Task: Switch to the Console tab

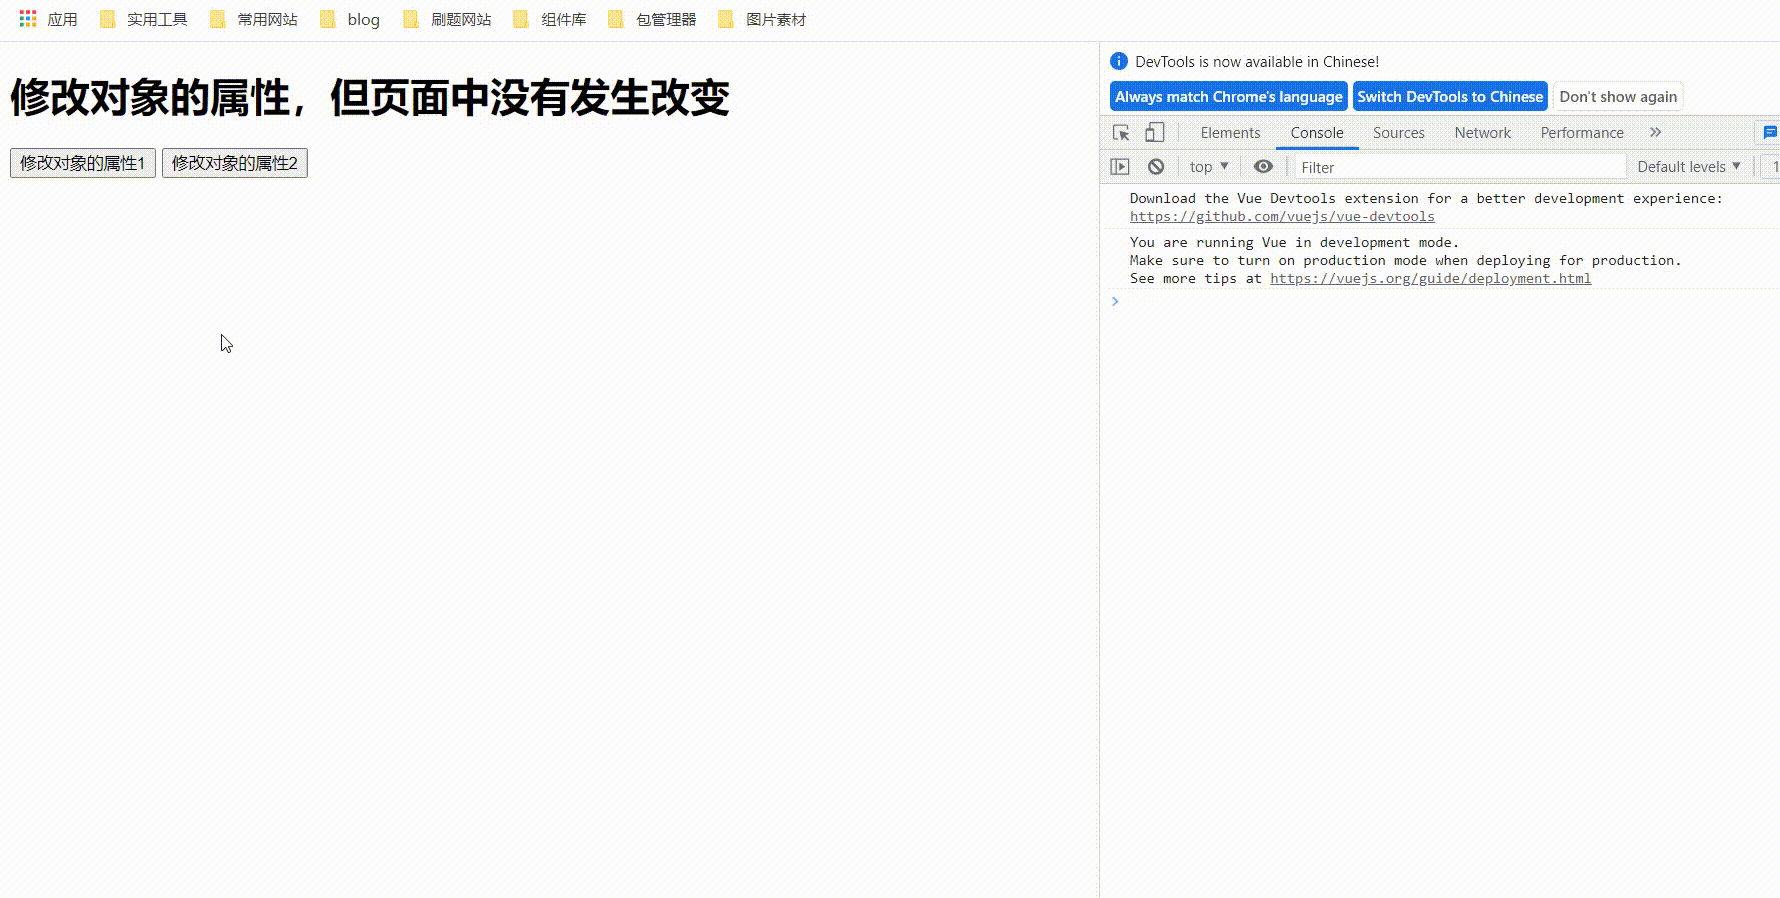Action: click(x=1317, y=132)
